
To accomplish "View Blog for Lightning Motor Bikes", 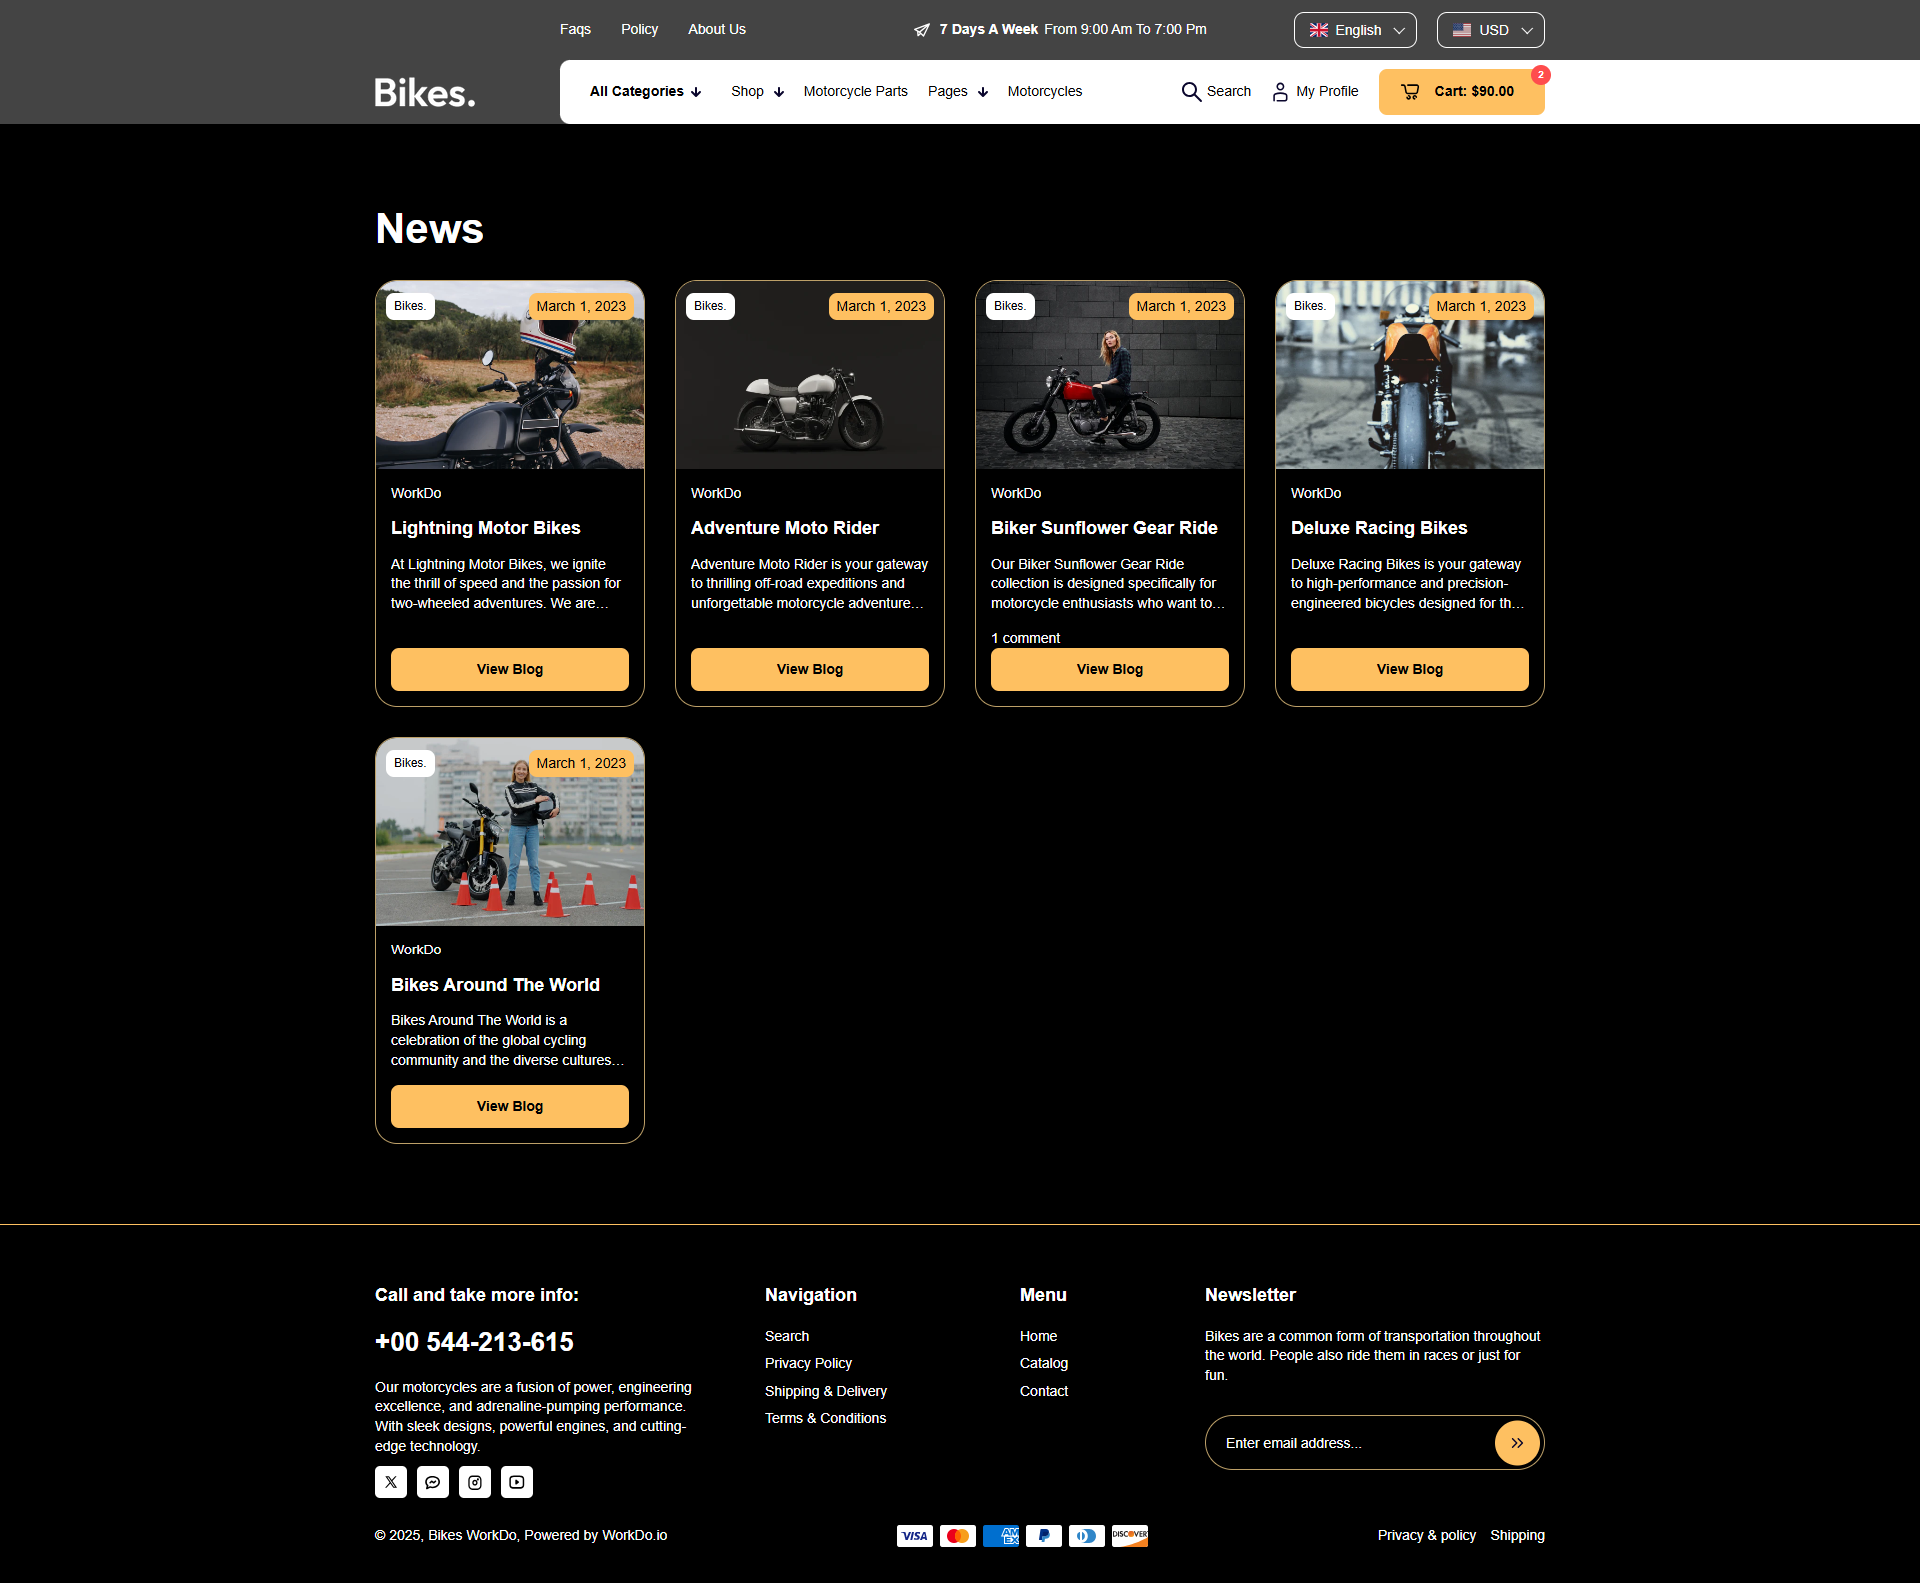I will (509, 669).
